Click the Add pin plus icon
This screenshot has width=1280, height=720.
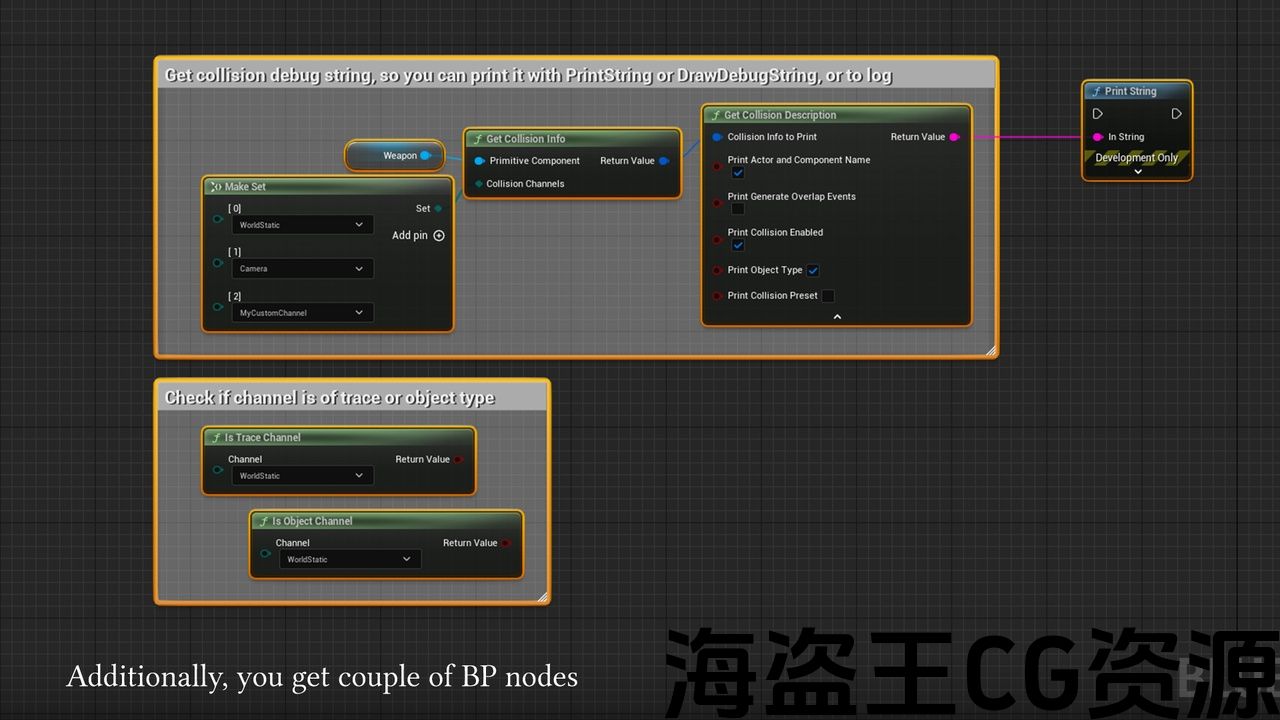tap(438, 236)
